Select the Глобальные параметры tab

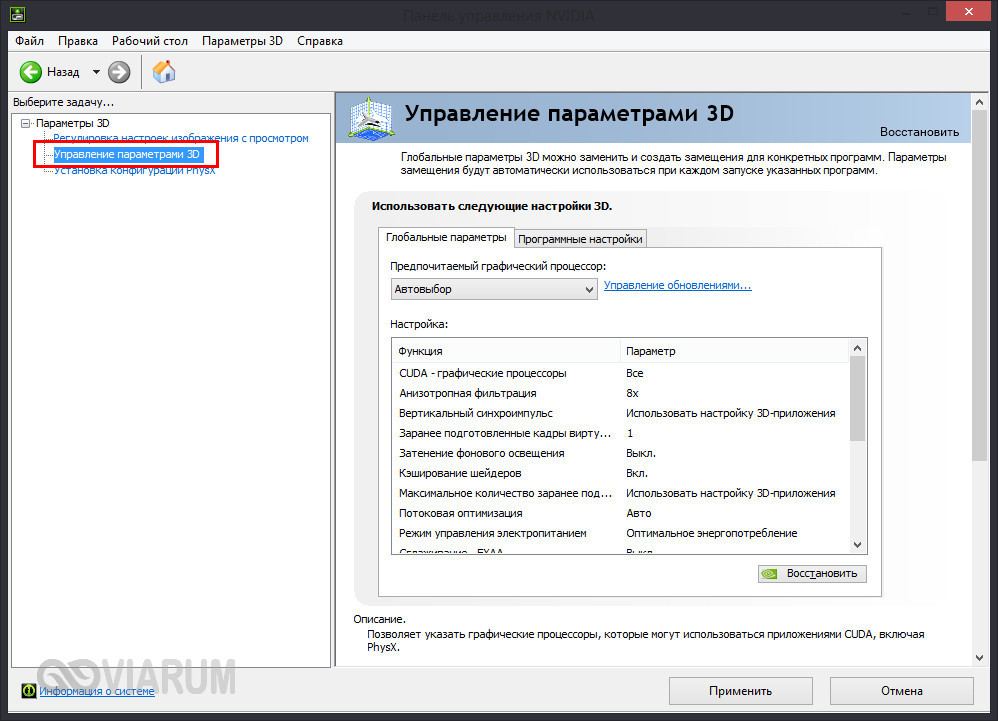pos(446,237)
